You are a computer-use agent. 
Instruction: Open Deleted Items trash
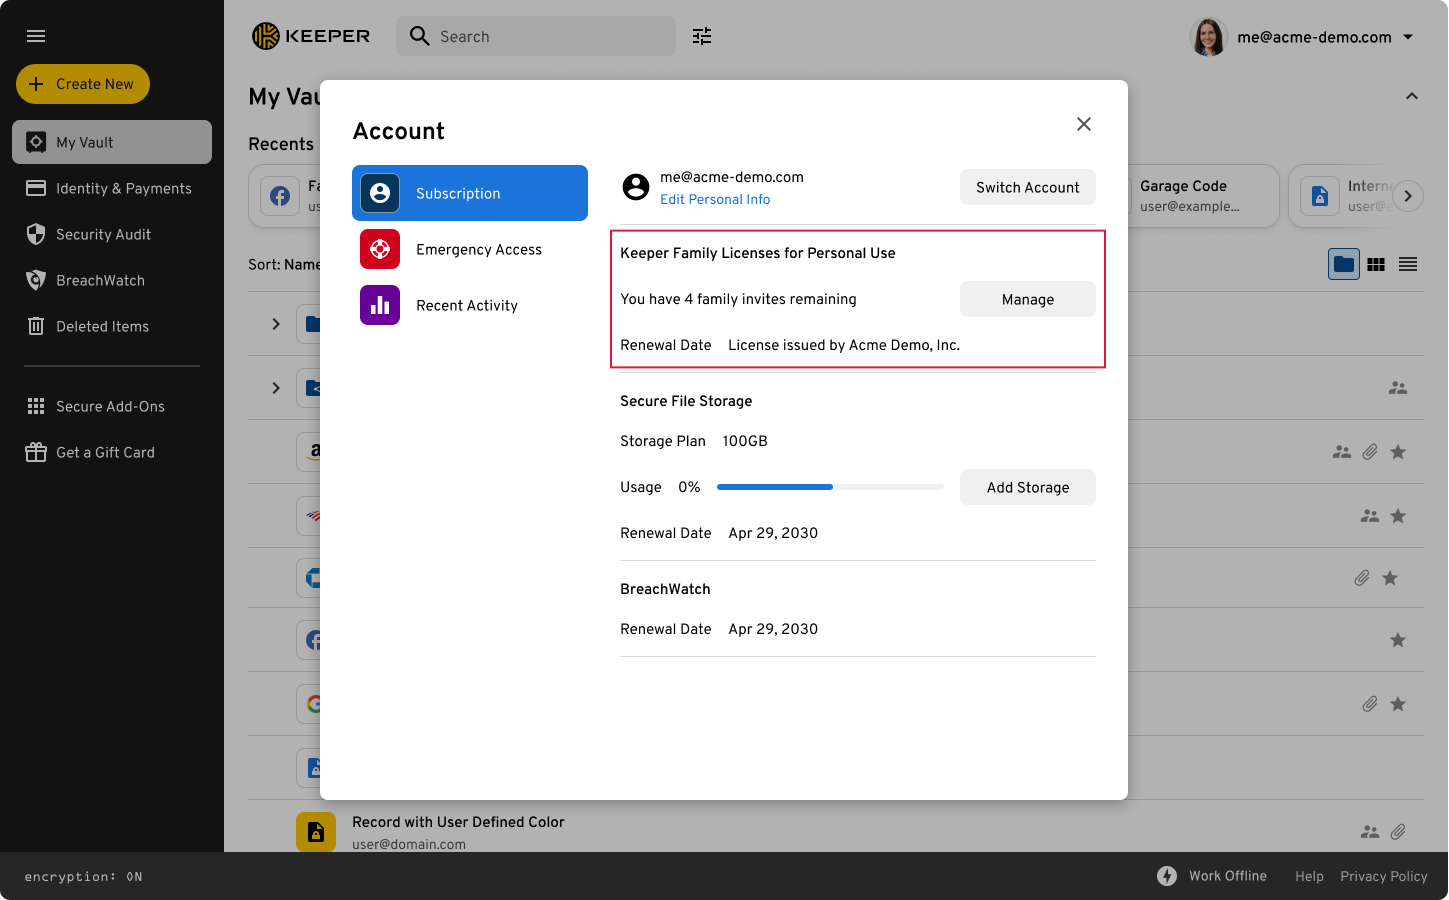102,326
